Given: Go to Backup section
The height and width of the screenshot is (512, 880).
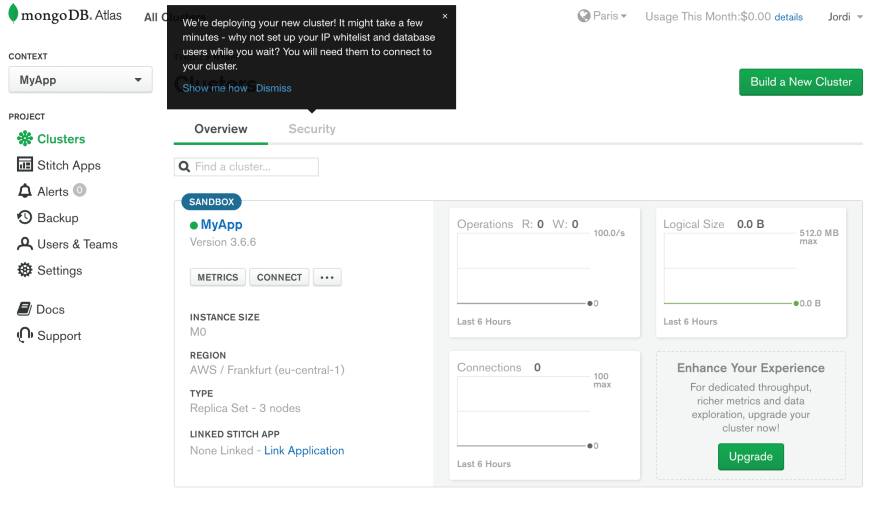Looking at the screenshot, I should click(58, 218).
